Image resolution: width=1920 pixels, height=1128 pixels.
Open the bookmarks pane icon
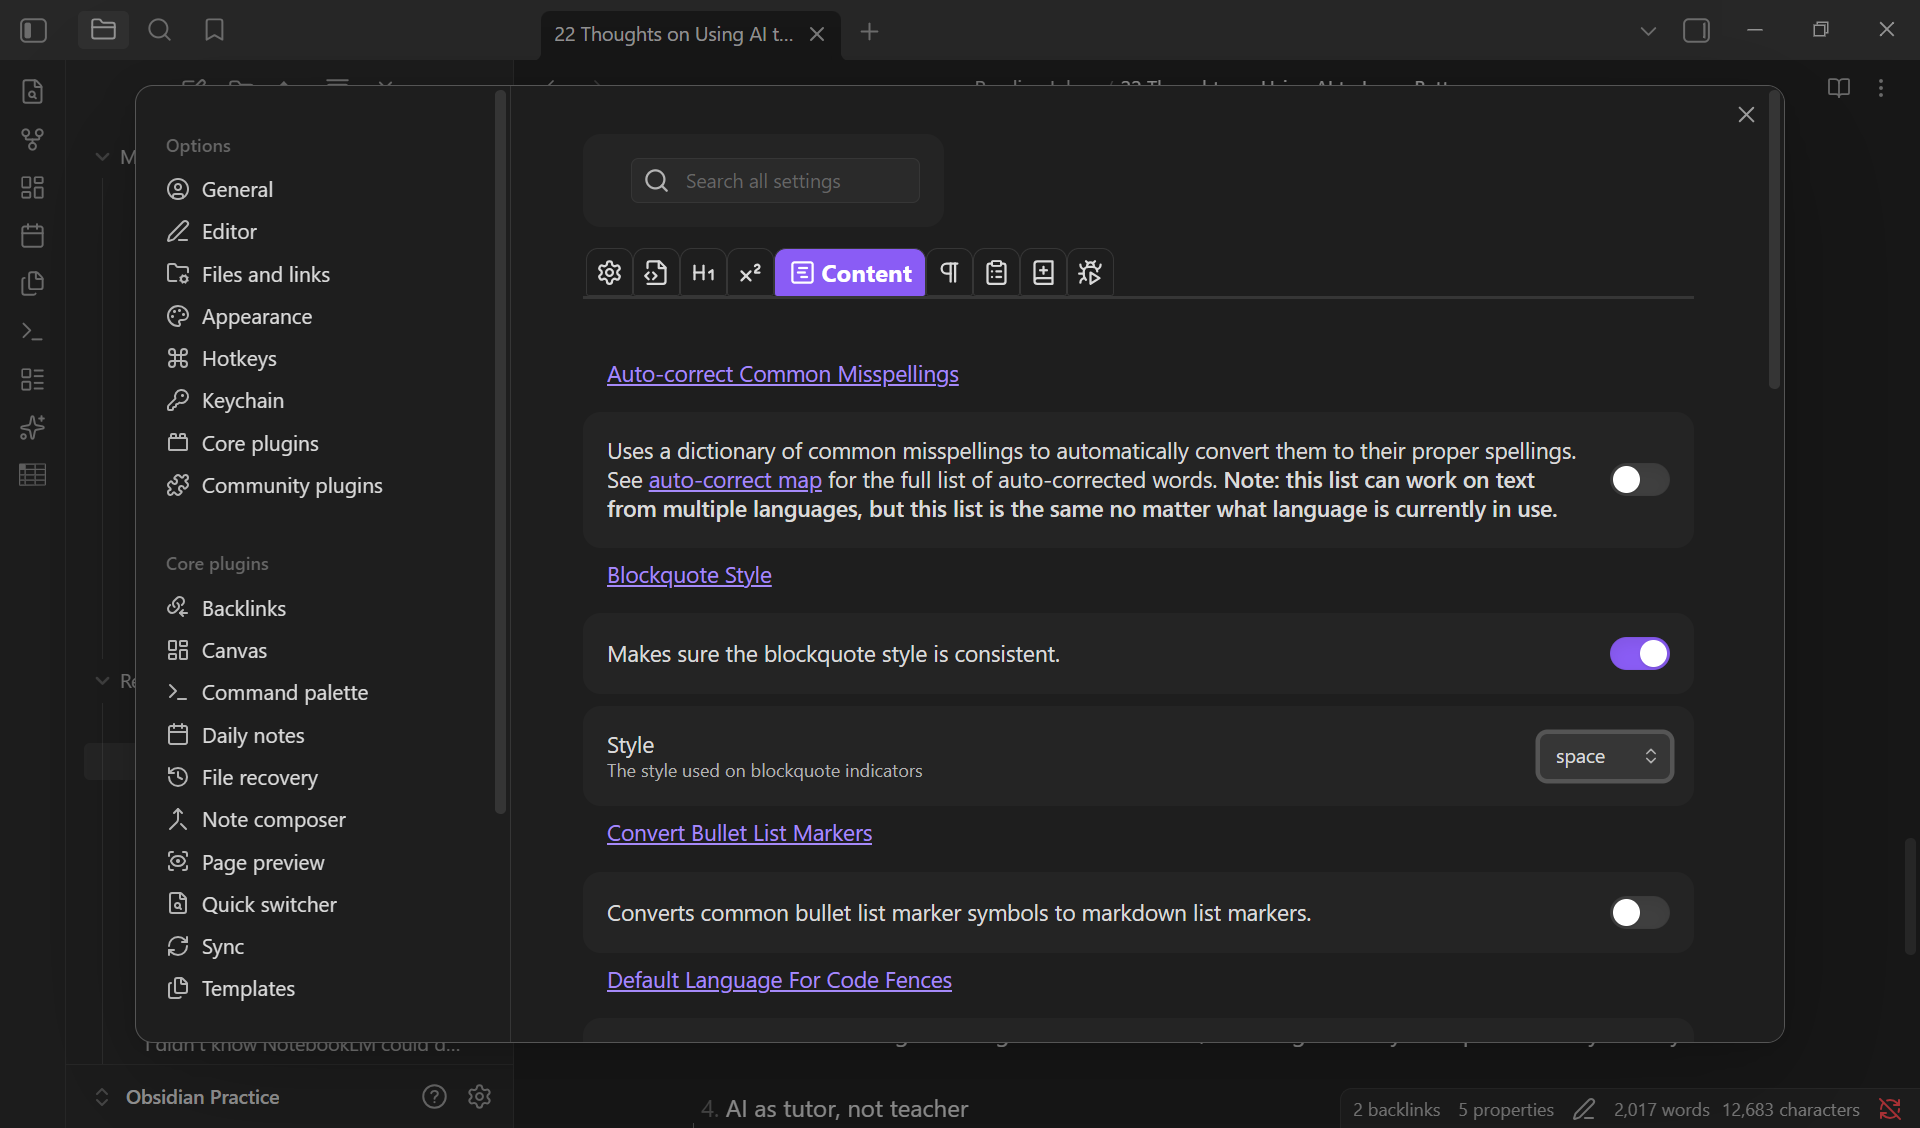click(214, 31)
